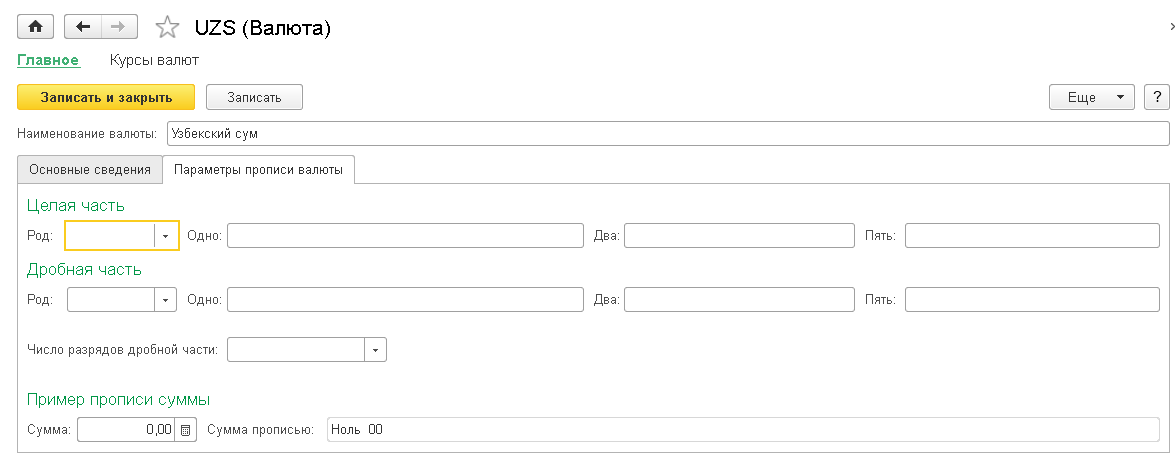This screenshot has width=1175, height=472.
Task: Open calculator icon in Сумма field
Action: (185, 430)
